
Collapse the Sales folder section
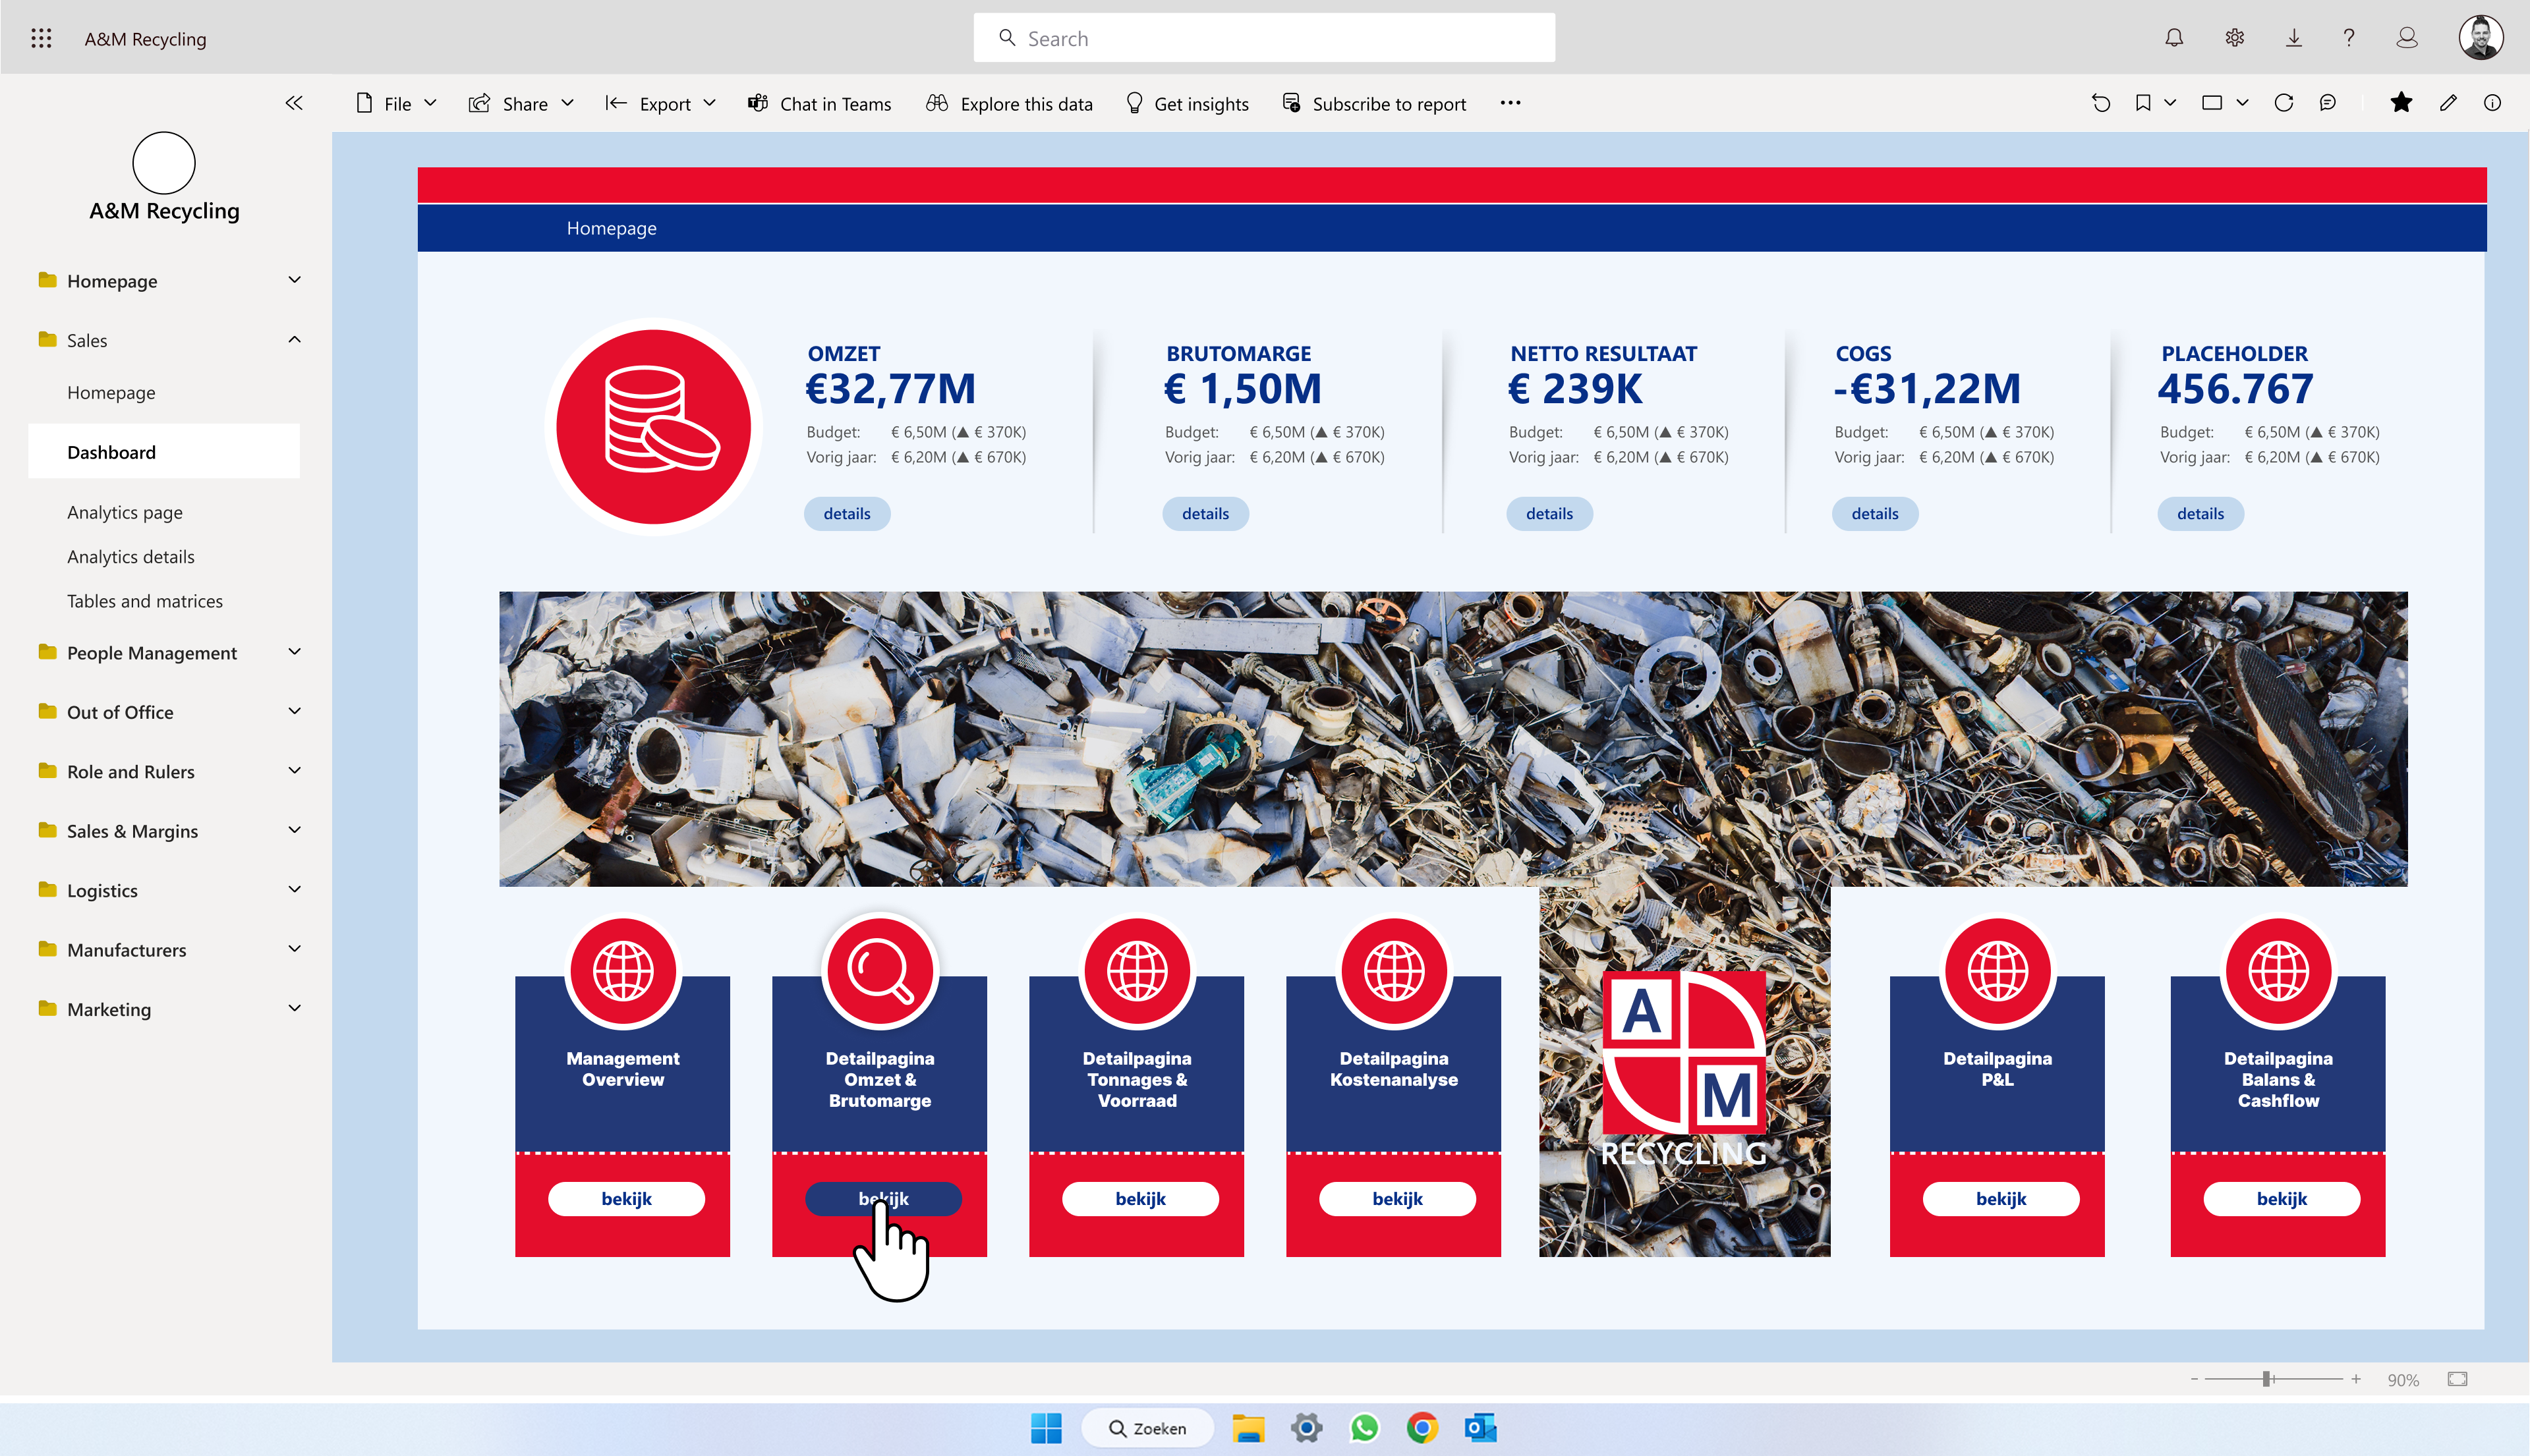tap(294, 340)
